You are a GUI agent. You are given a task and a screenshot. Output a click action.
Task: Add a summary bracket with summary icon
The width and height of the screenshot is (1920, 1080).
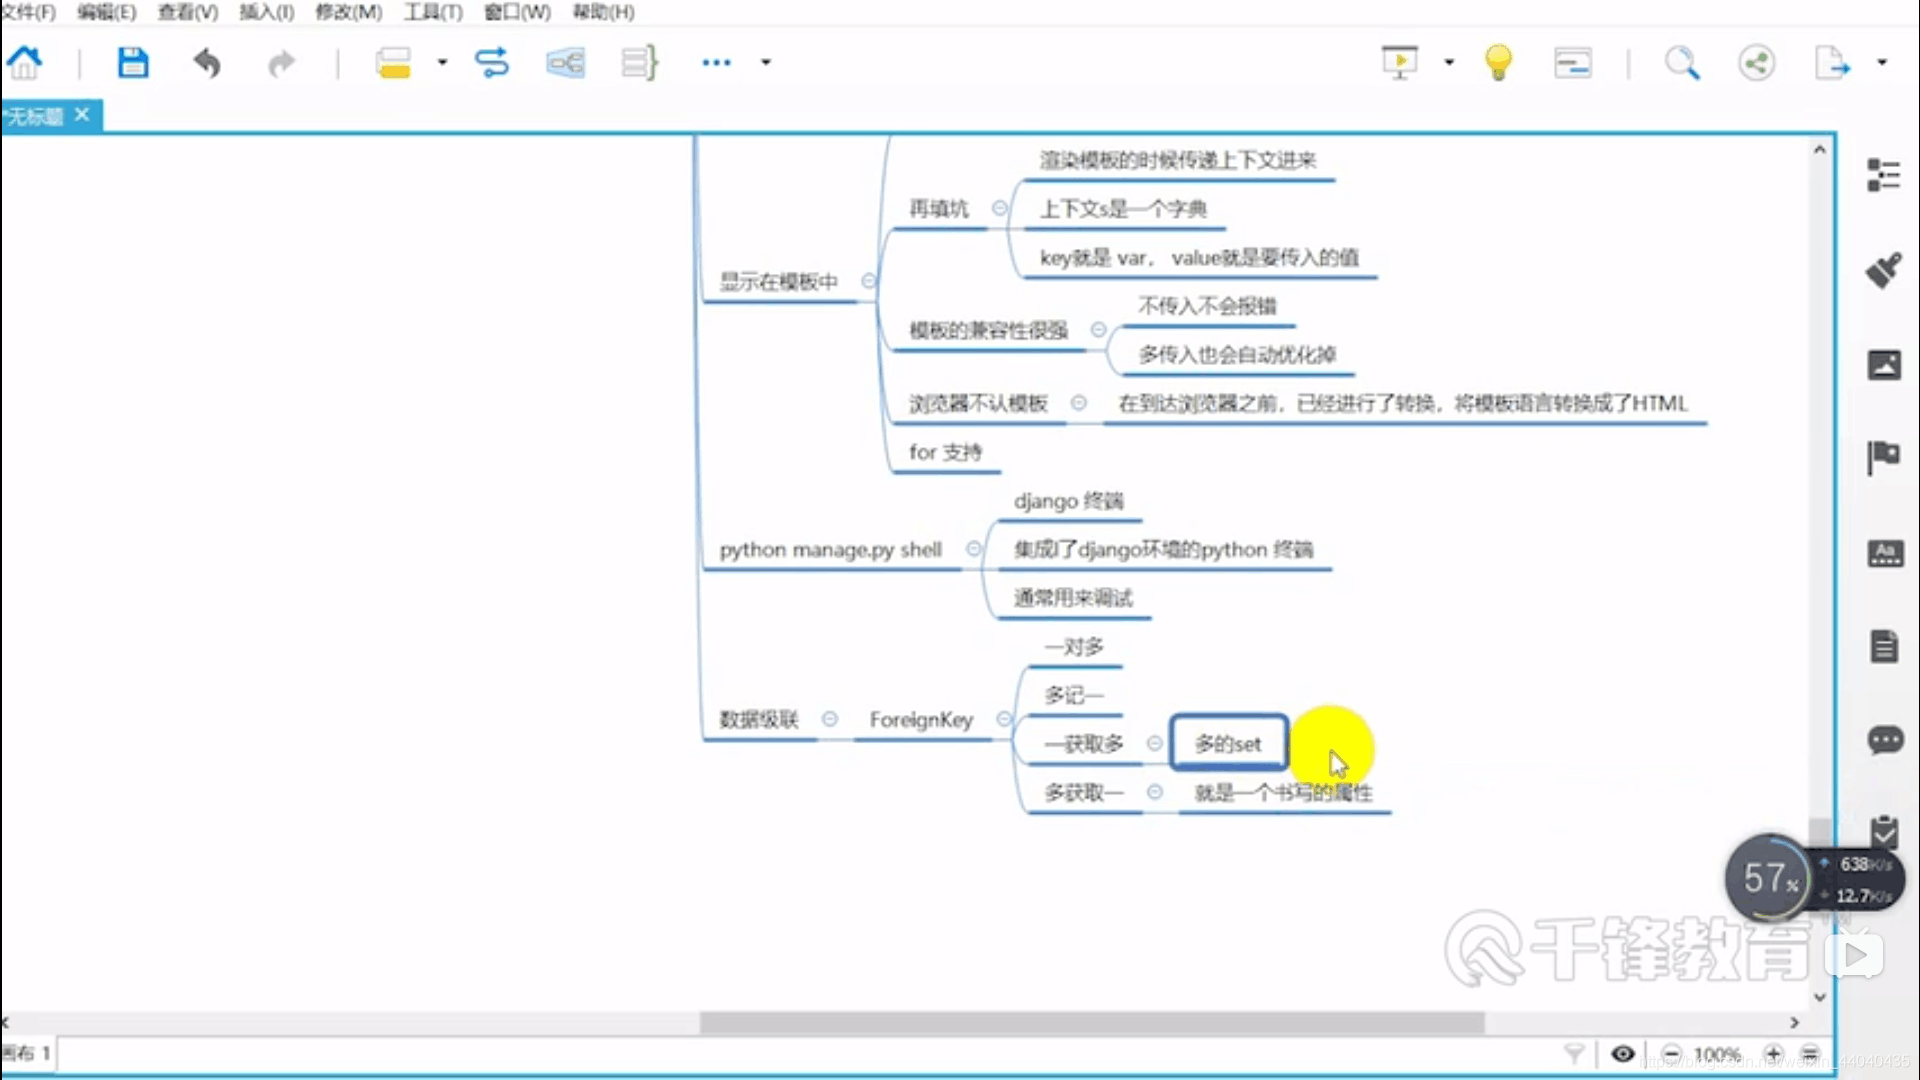click(640, 63)
